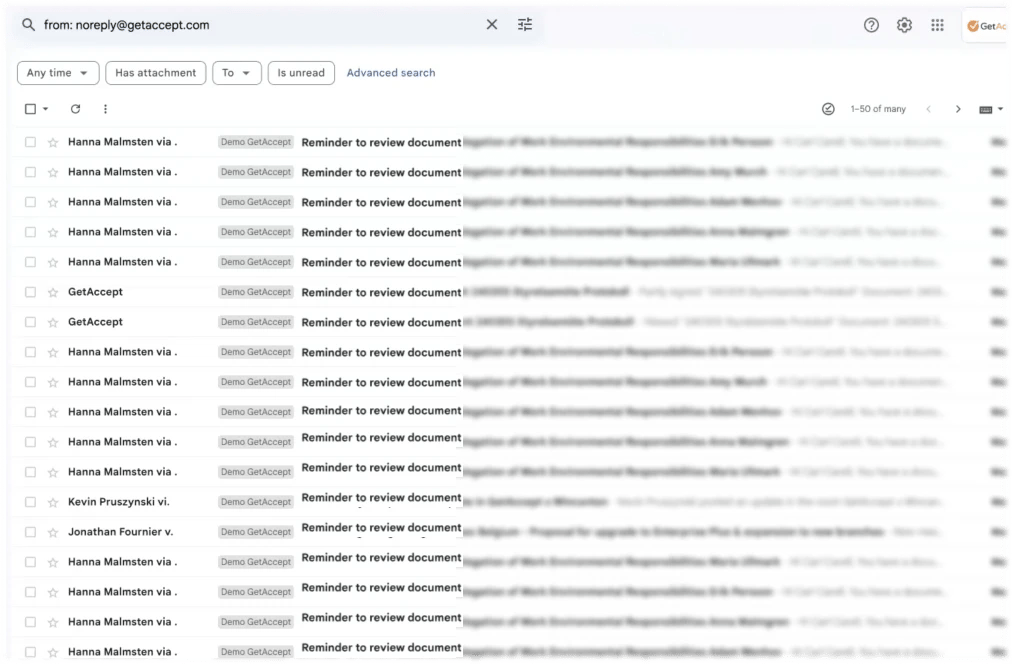Click Demo GetAccept label on Jonathan's email
This screenshot has height=664, width=1012.
tap(256, 532)
